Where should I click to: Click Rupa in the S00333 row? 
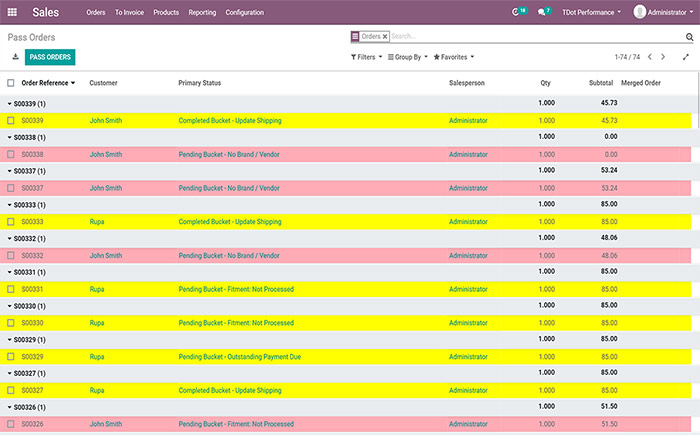(97, 222)
